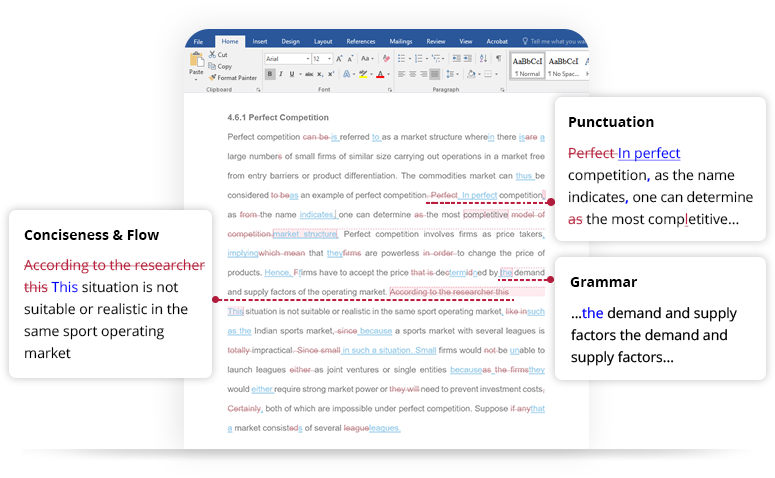775x478 pixels.
Task: Increase the font size
Action: tap(339, 59)
